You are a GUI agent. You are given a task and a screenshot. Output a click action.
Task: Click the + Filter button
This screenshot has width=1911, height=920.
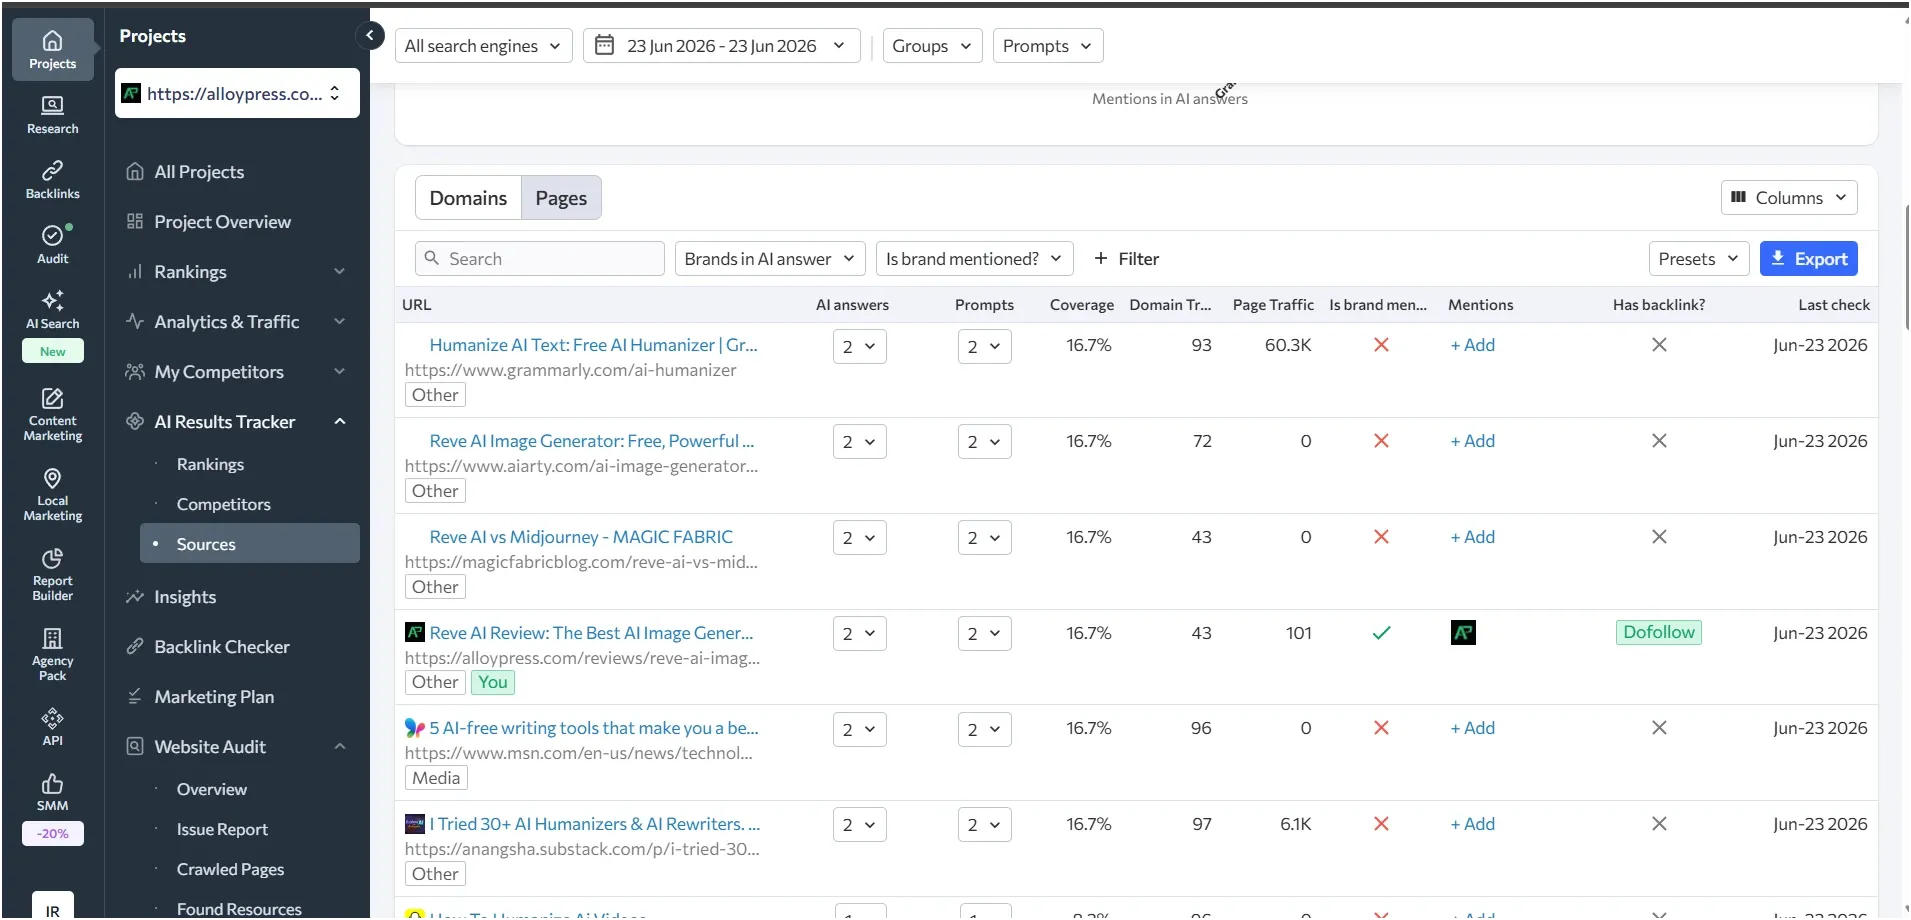click(x=1126, y=259)
